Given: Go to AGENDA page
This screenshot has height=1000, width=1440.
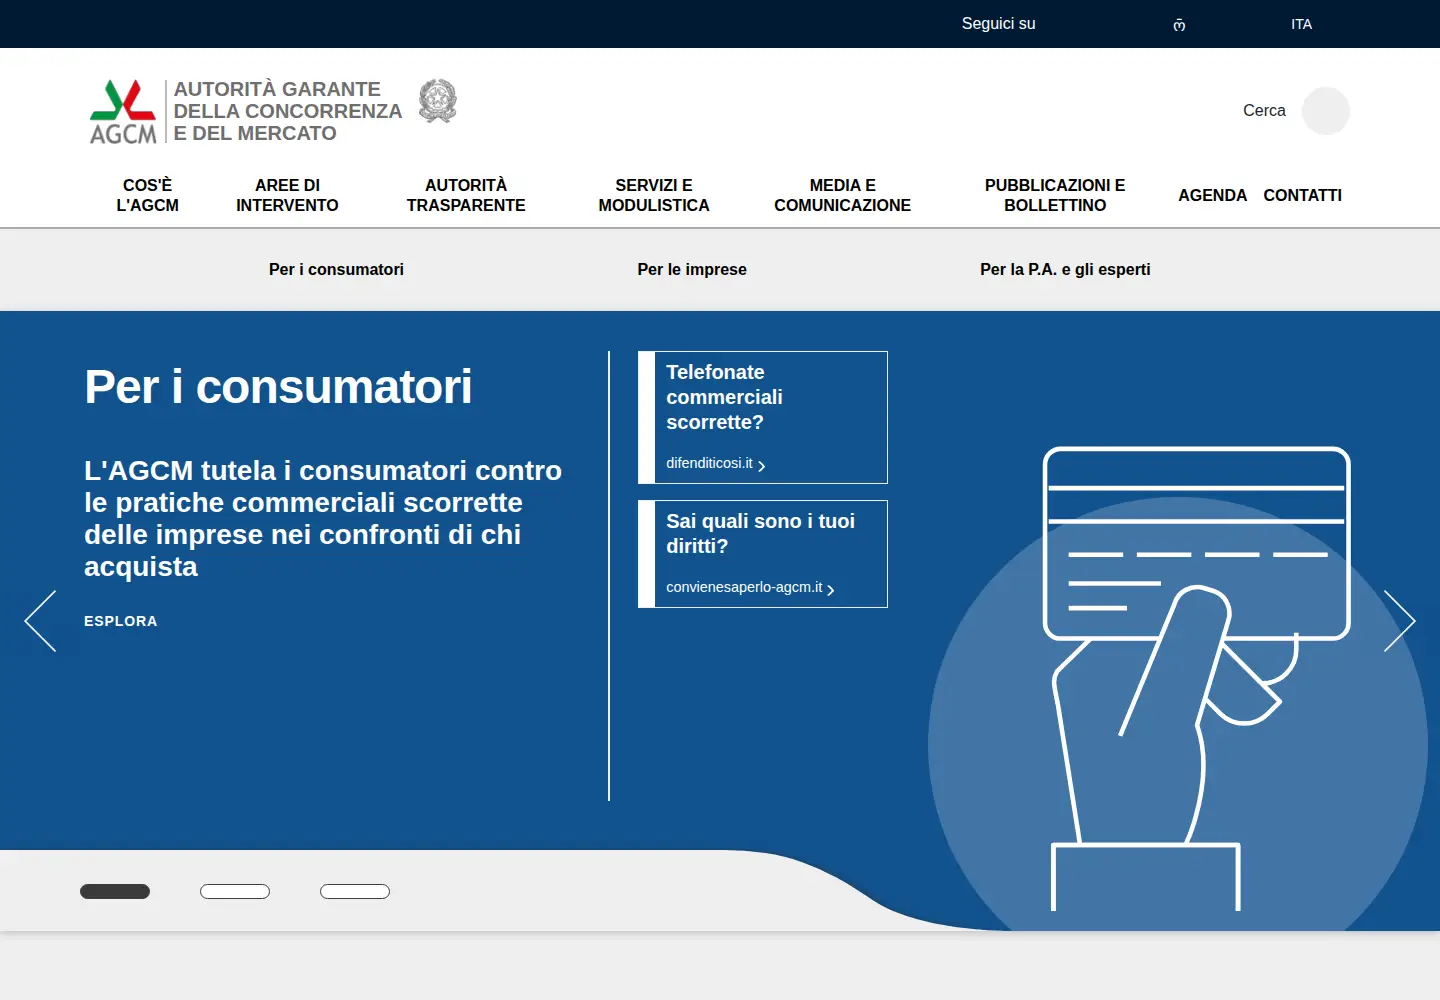Looking at the screenshot, I should [1212, 195].
